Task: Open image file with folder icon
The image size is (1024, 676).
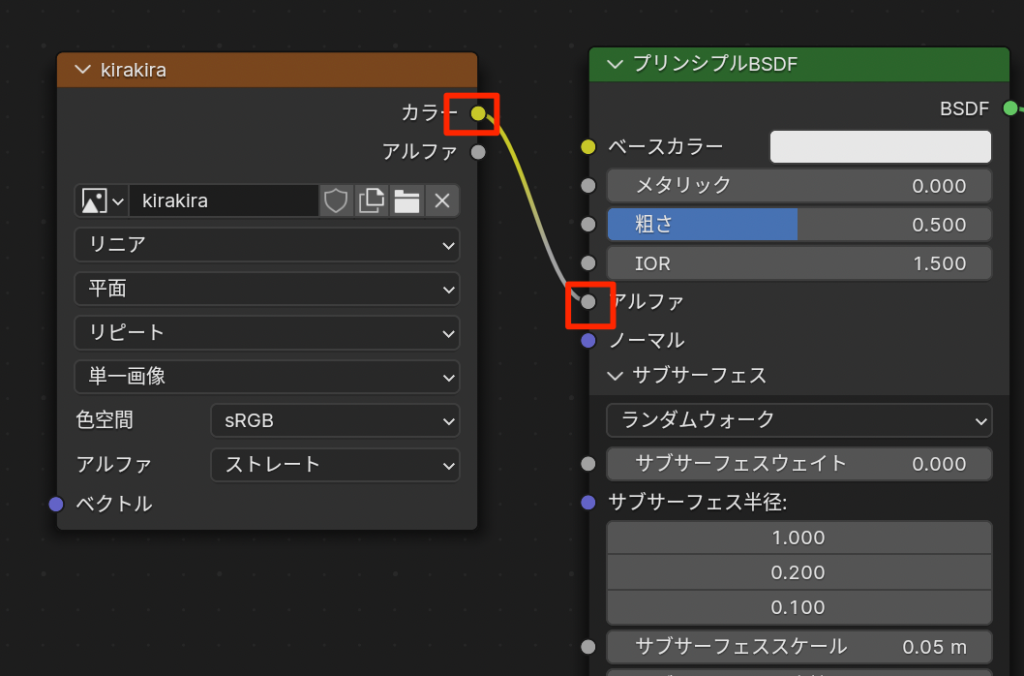Action: [x=406, y=201]
